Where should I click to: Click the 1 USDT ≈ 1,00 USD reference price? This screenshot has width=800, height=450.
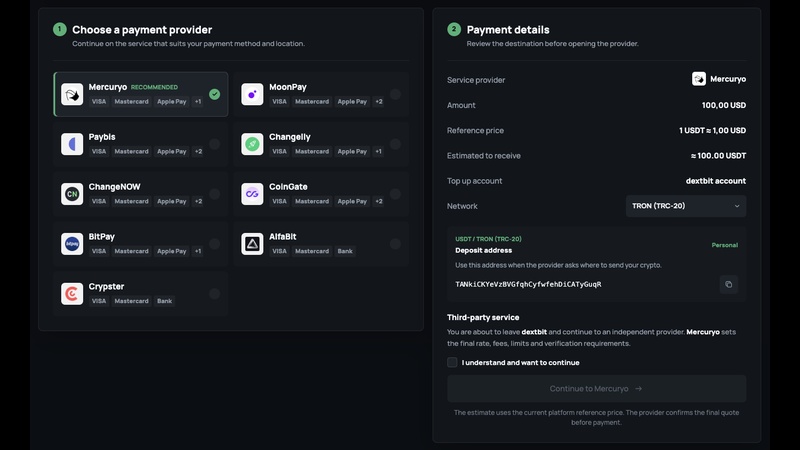tap(712, 131)
